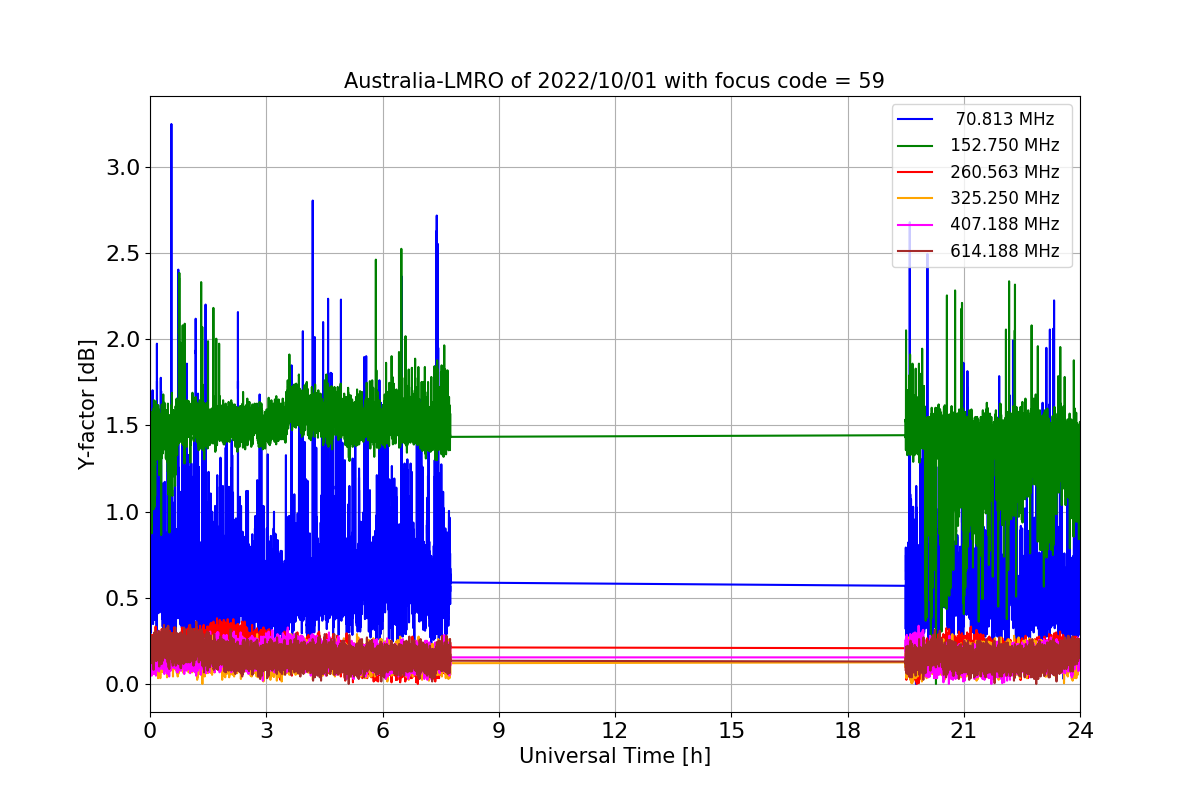Click the x-axis tick label '24'
Viewport: 1200px width, 800px height.
pyautogui.click(x=1080, y=730)
